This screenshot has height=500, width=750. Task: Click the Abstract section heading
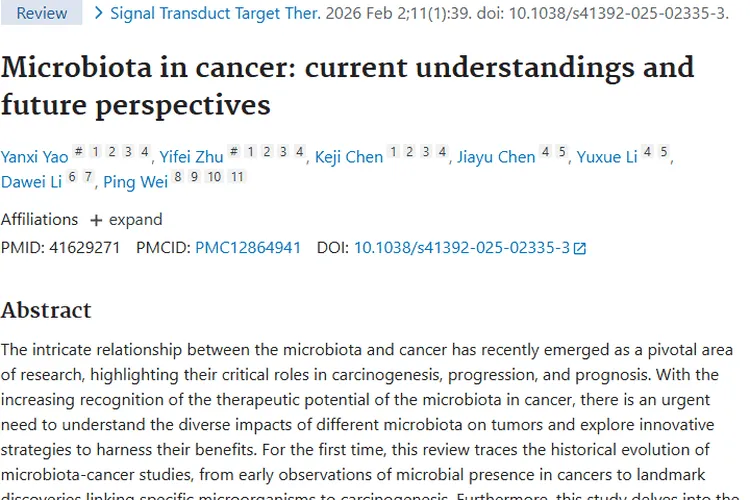(x=46, y=310)
